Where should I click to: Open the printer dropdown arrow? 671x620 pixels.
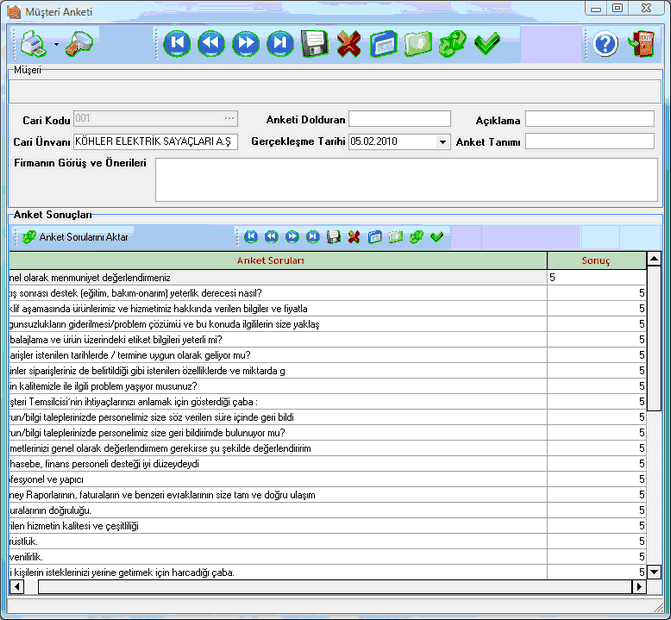(56, 44)
